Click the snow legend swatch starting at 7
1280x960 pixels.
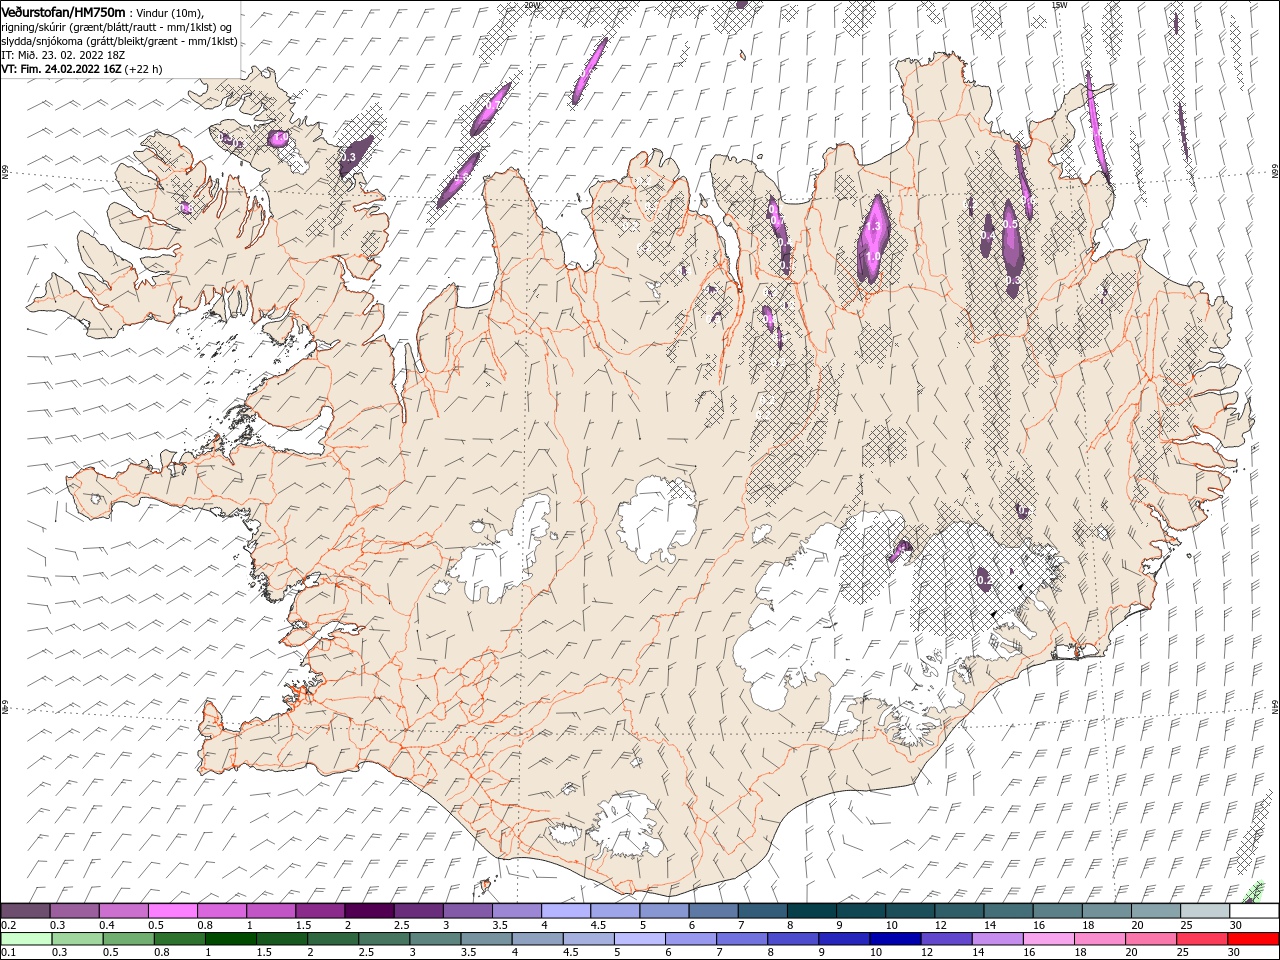coord(762,910)
